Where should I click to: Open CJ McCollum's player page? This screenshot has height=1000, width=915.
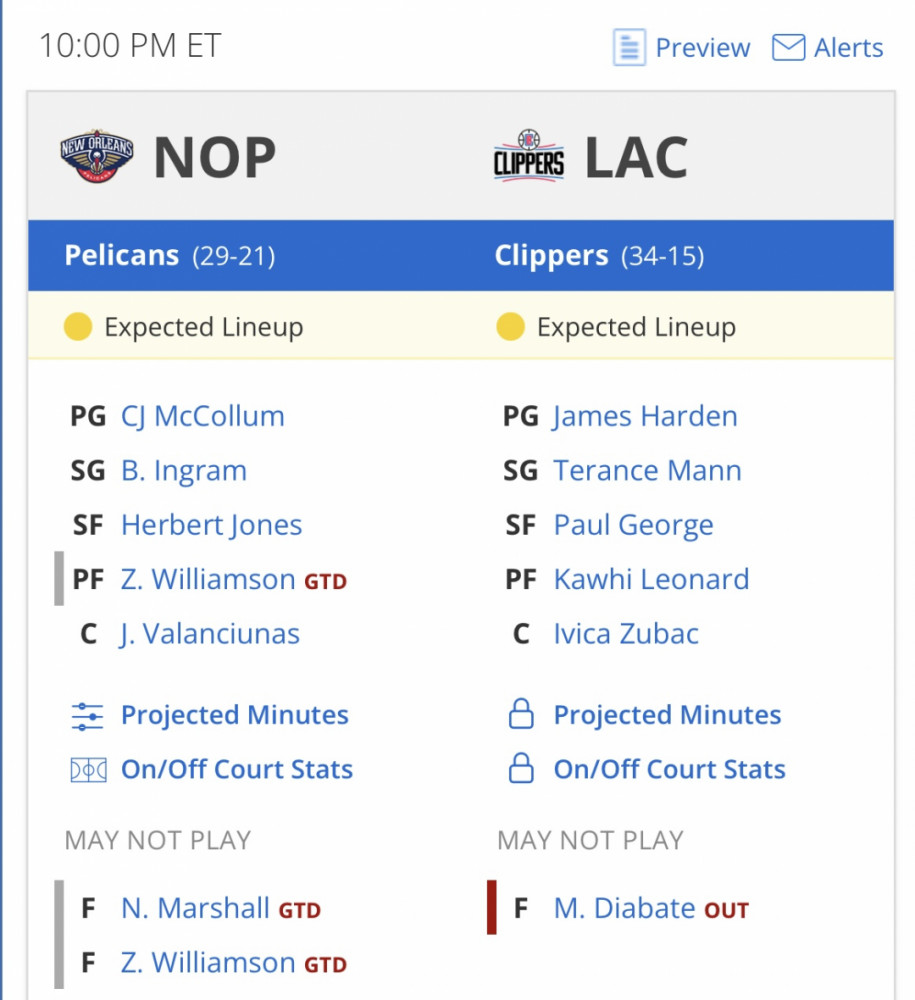pyautogui.click(x=203, y=416)
